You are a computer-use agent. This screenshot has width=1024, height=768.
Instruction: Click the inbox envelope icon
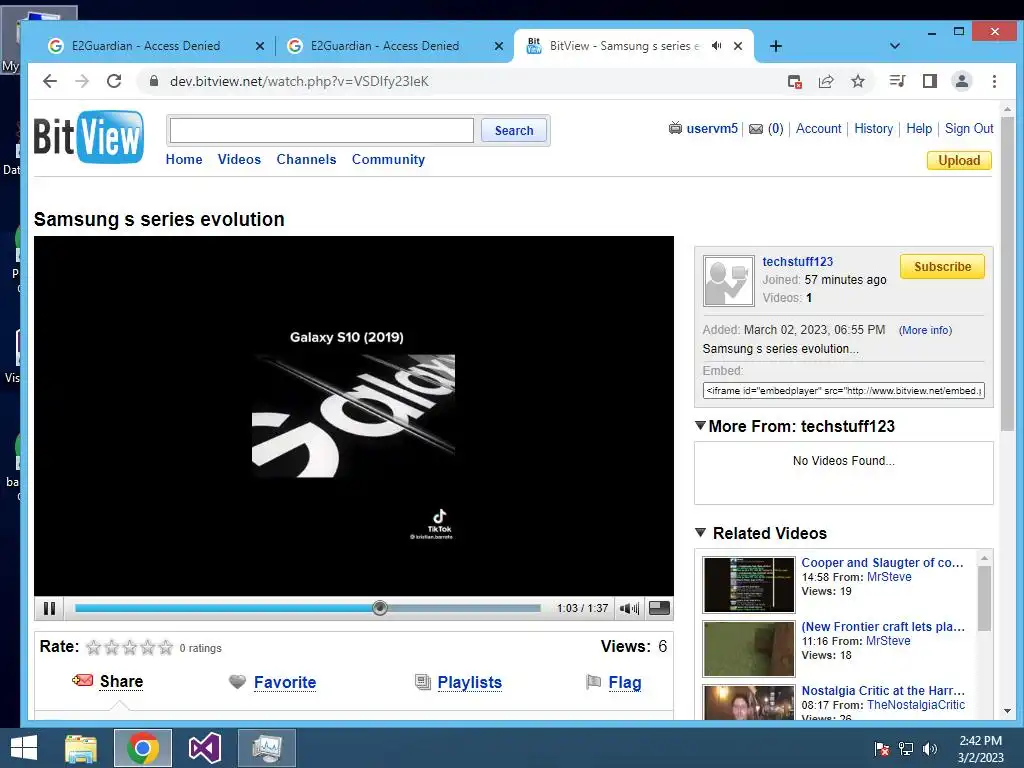tap(756, 129)
